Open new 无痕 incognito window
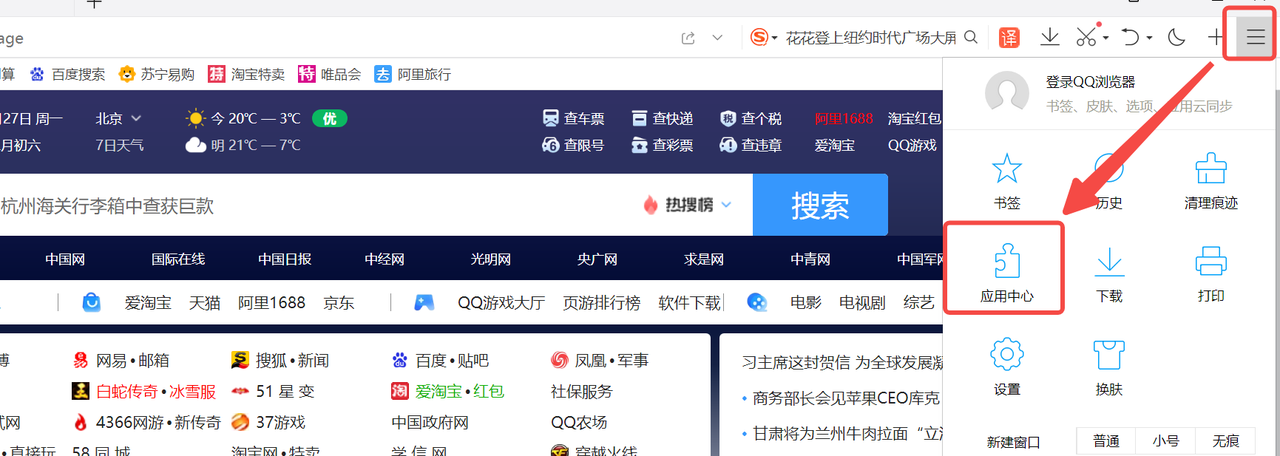 point(1225,441)
